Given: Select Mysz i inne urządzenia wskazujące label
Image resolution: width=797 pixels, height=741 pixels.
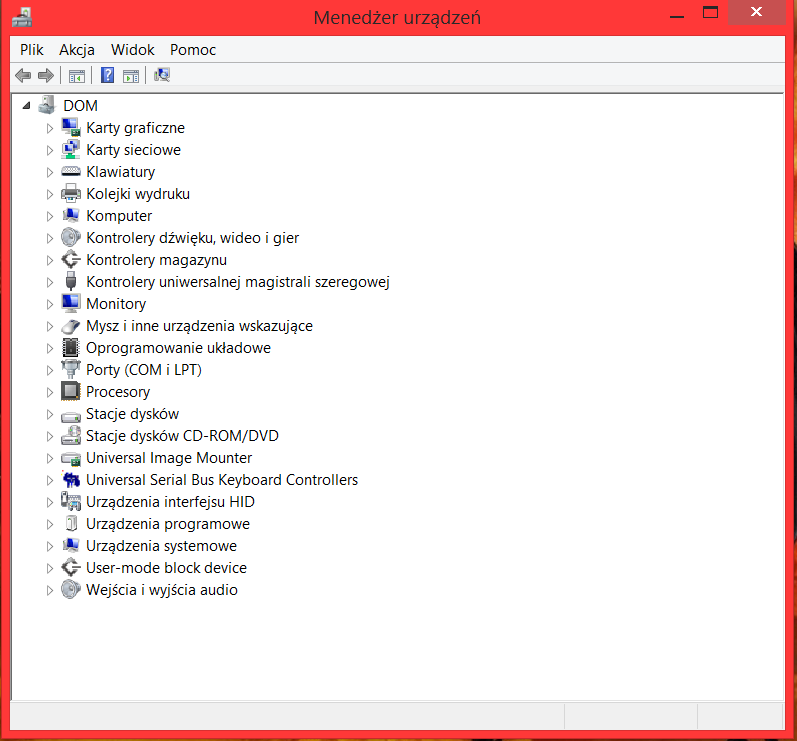Looking at the screenshot, I should (x=199, y=326).
